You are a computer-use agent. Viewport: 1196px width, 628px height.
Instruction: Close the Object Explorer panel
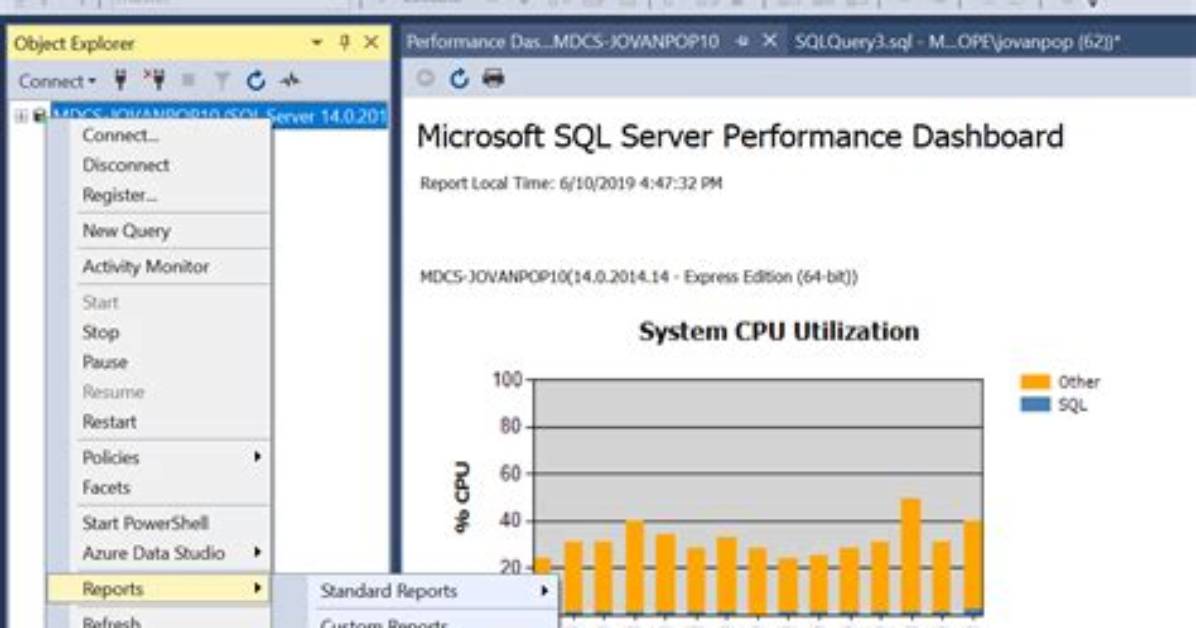coord(371,43)
